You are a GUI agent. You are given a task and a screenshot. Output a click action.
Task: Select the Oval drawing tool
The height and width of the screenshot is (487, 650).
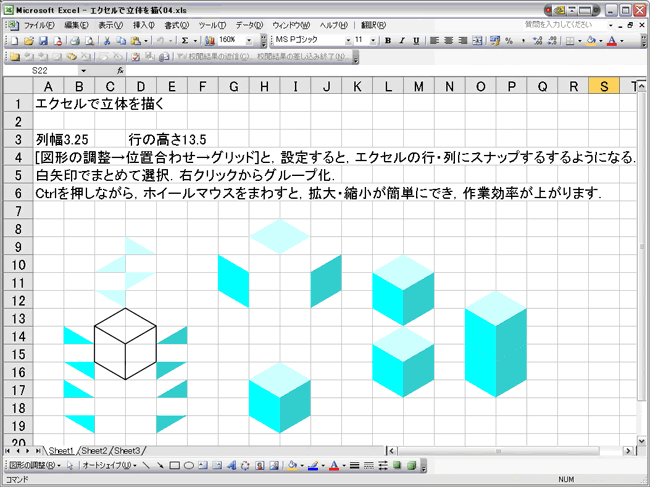point(189,466)
